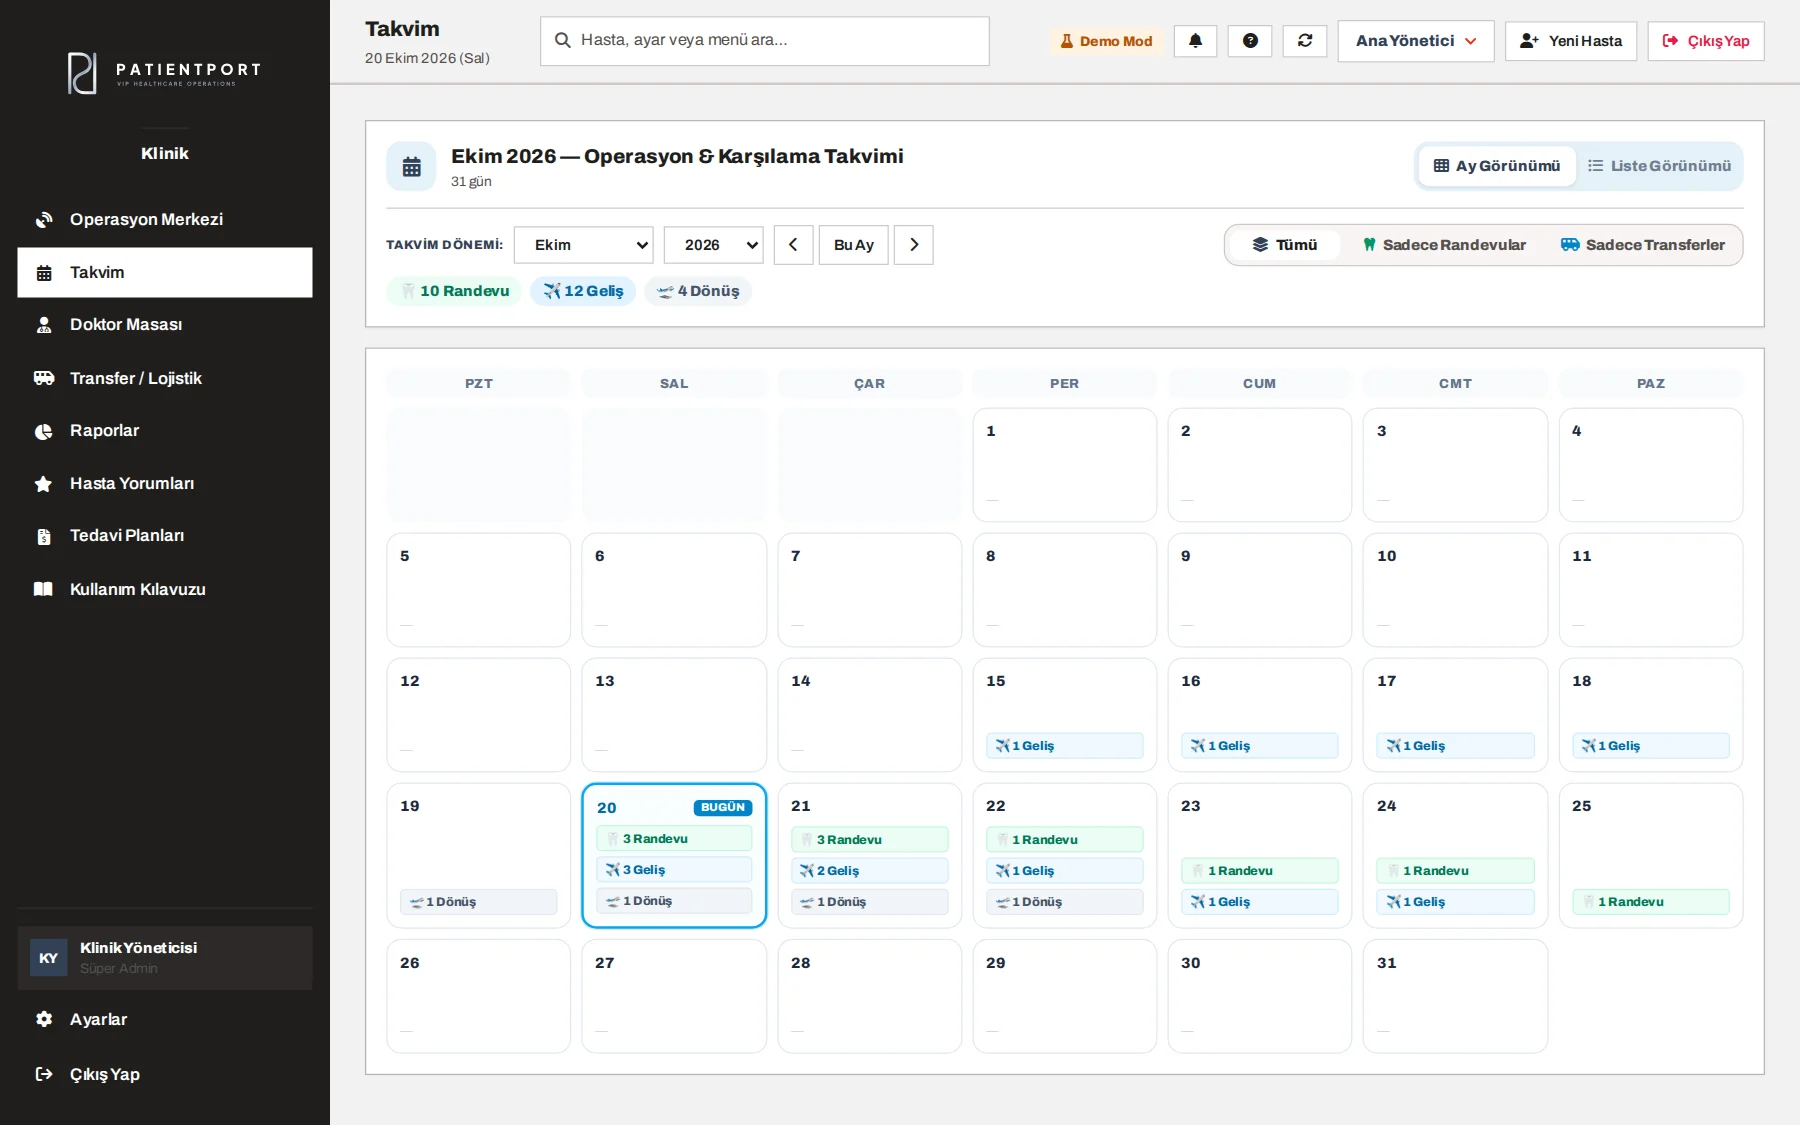Click Operasyon Merkezi sidebar icon
Viewport: 1800px width, 1125px height.
[x=44, y=220]
